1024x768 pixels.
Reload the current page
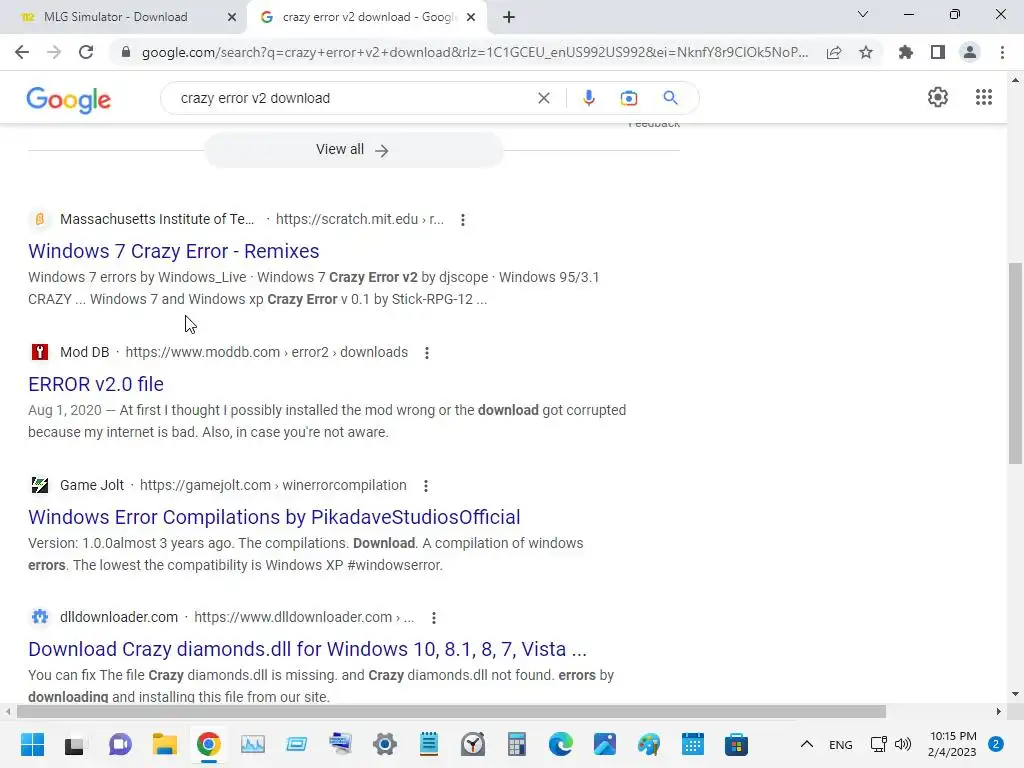pyautogui.click(x=86, y=52)
